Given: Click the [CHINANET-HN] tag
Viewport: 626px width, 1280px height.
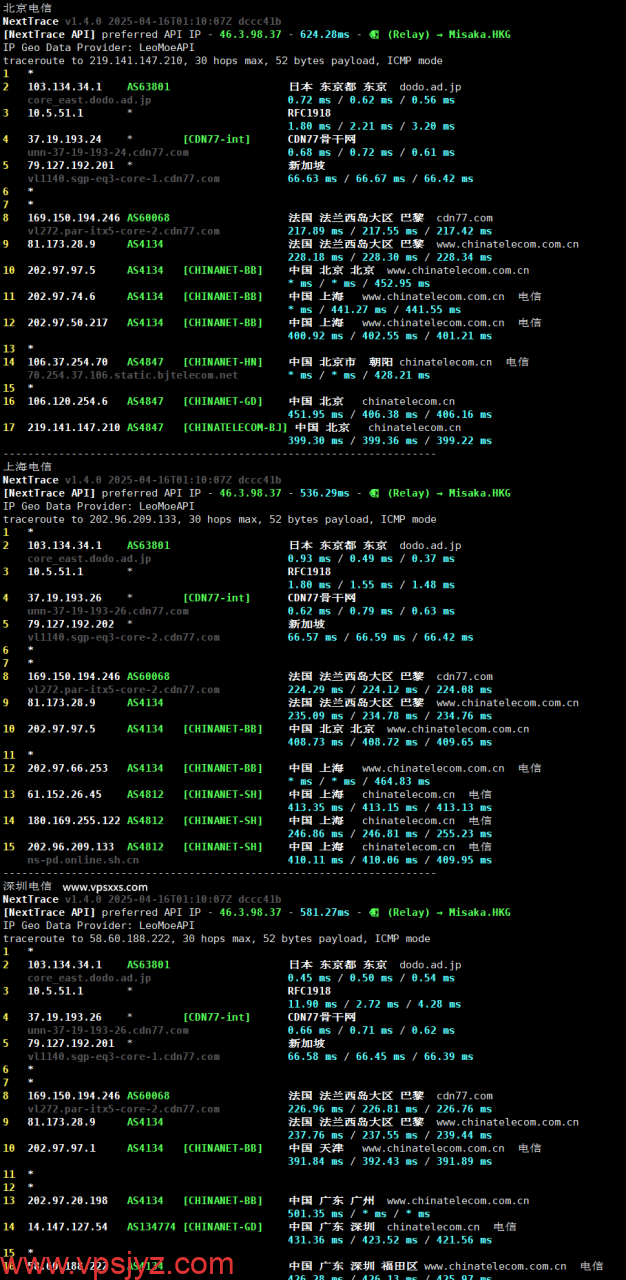Looking at the screenshot, I should 223,362.
